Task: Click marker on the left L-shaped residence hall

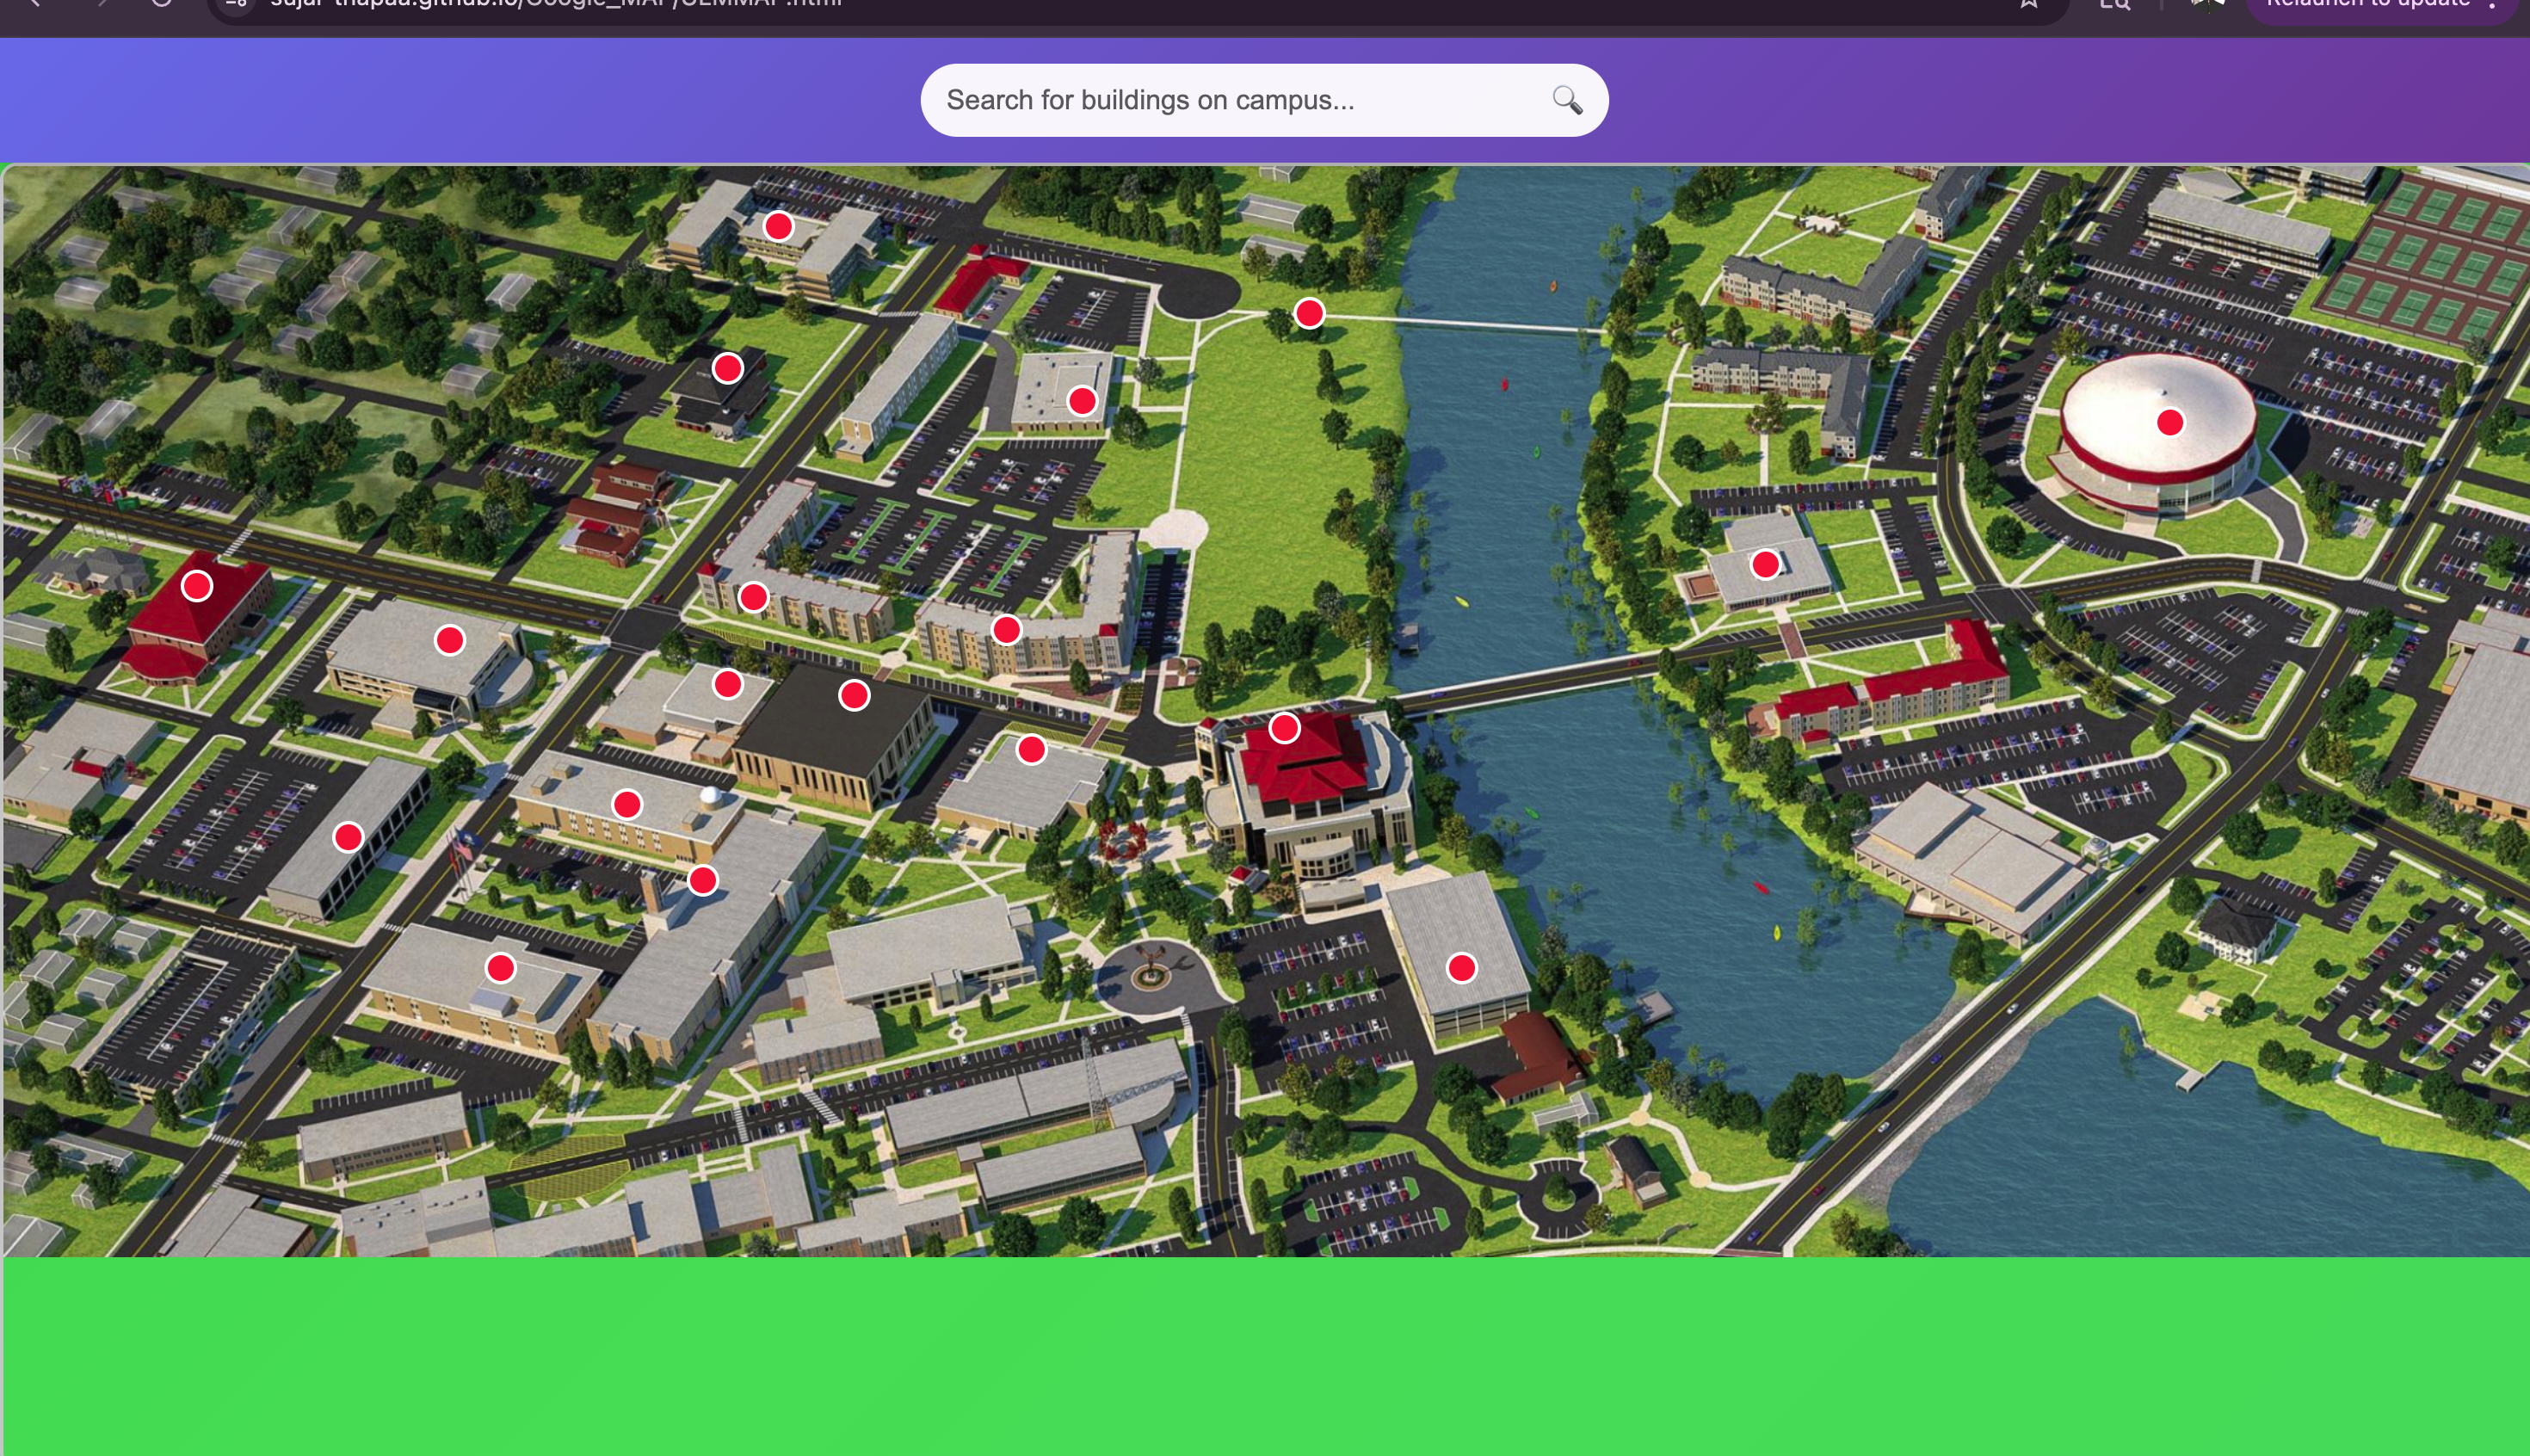Action: pyautogui.click(x=753, y=598)
